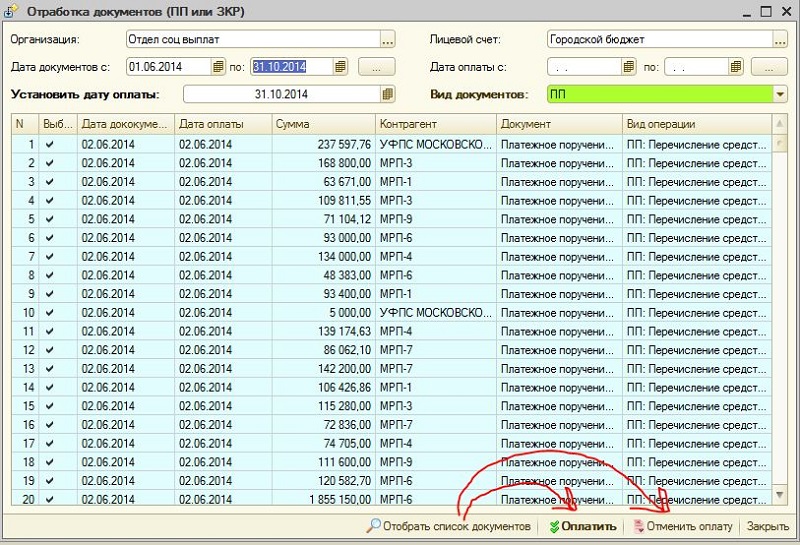Click ellipsis button next to Организация field
This screenshot has height=545, width=800.
tap(387, 40)
